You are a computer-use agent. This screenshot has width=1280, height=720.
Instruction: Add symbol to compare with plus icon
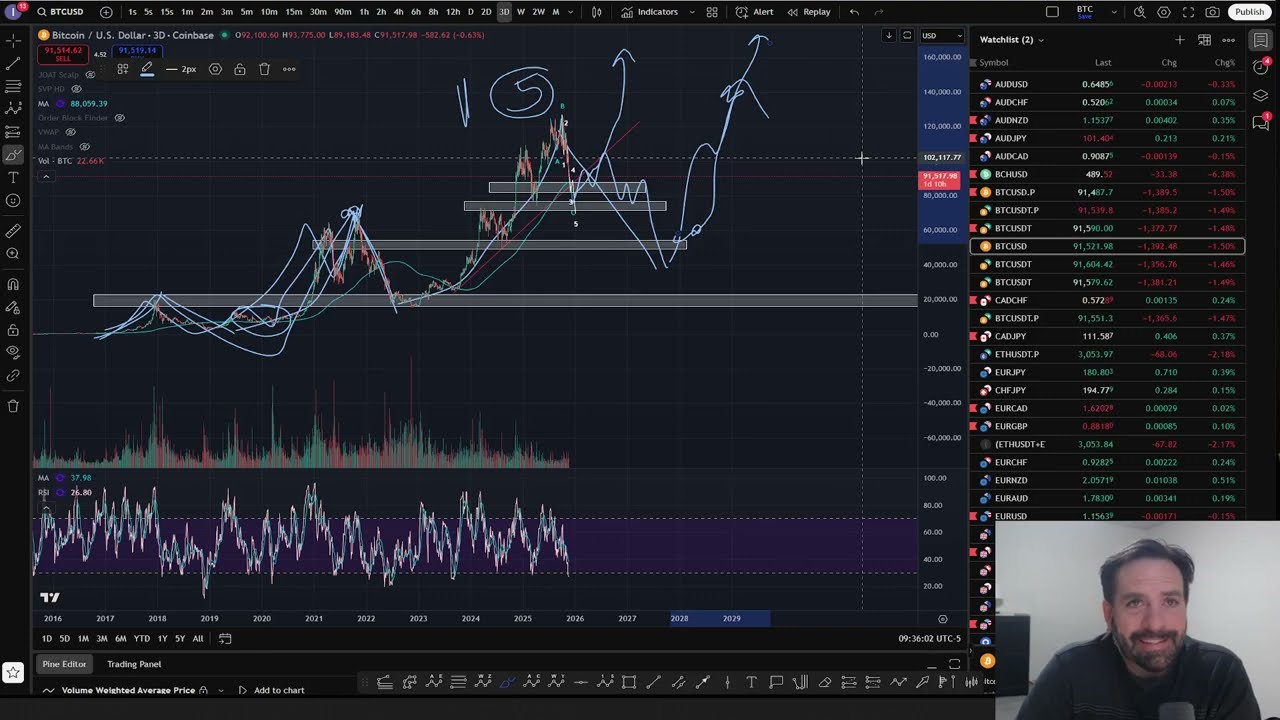[106, 12]
